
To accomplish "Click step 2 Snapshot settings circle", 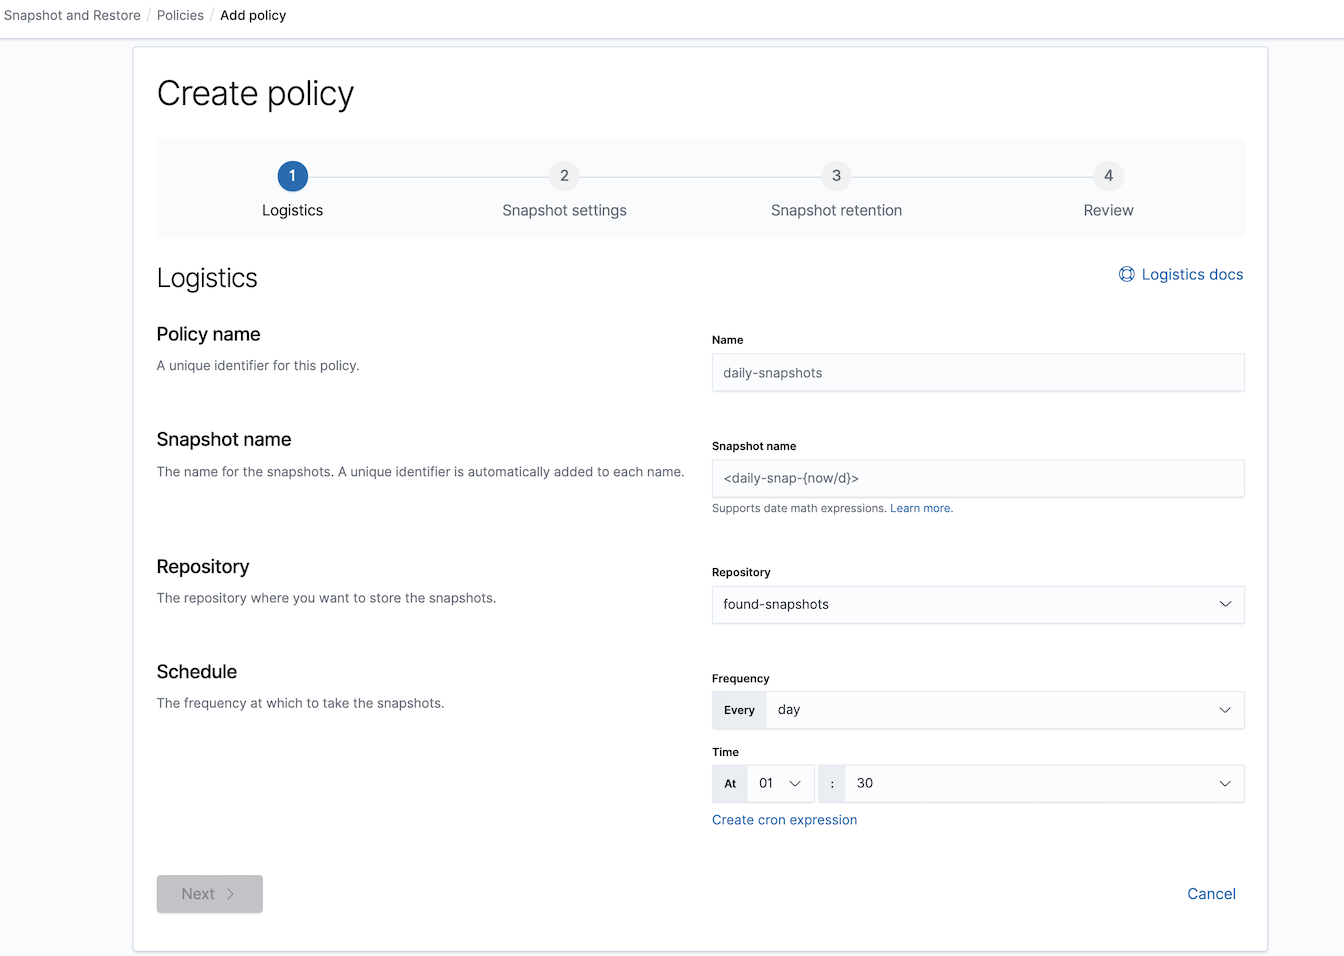I will tap(564, 176).
